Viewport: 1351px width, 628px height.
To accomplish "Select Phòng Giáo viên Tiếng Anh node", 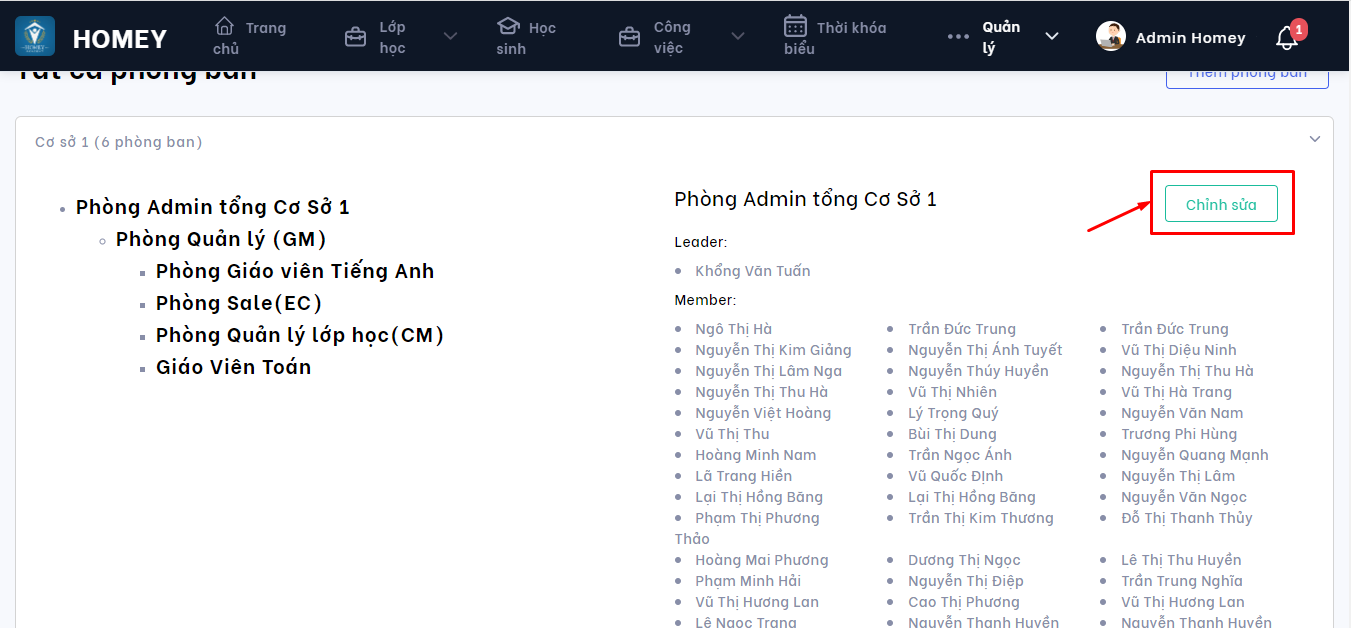I will 295,271.
